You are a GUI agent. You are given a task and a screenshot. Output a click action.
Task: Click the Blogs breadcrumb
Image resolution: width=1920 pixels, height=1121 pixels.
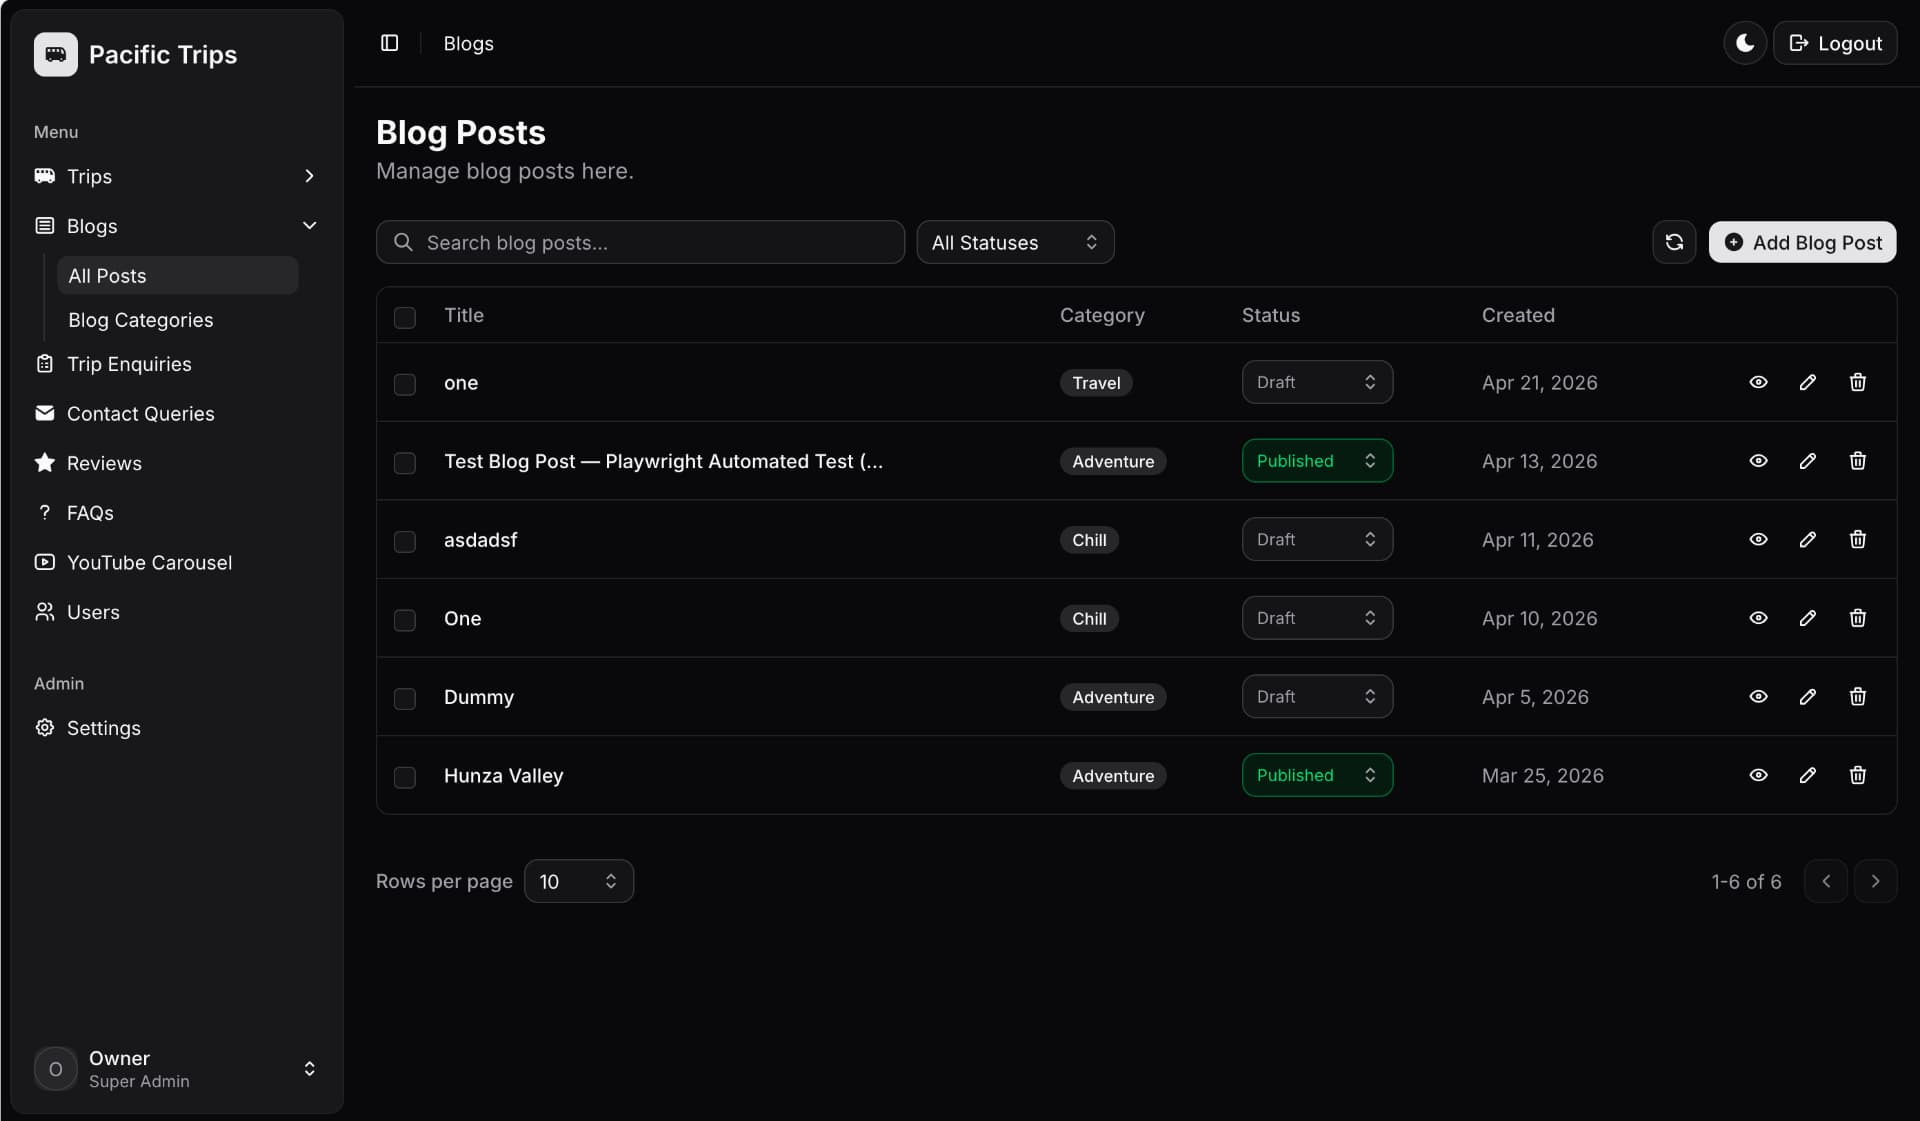pyautogui.click(x=468, y=43)
